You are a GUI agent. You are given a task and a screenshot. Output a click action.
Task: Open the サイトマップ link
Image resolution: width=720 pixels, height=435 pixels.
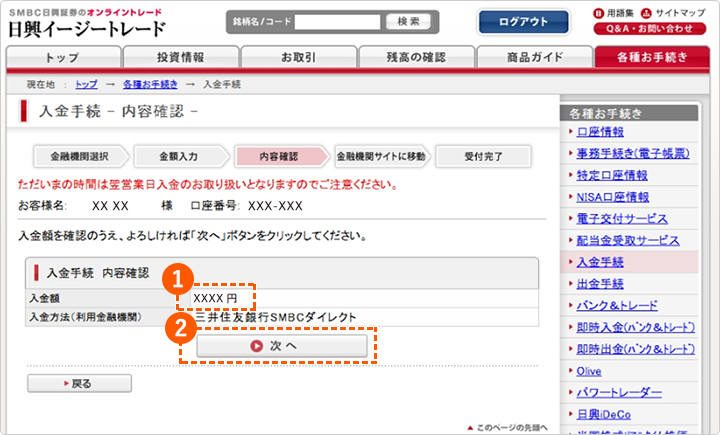point(680,13)
